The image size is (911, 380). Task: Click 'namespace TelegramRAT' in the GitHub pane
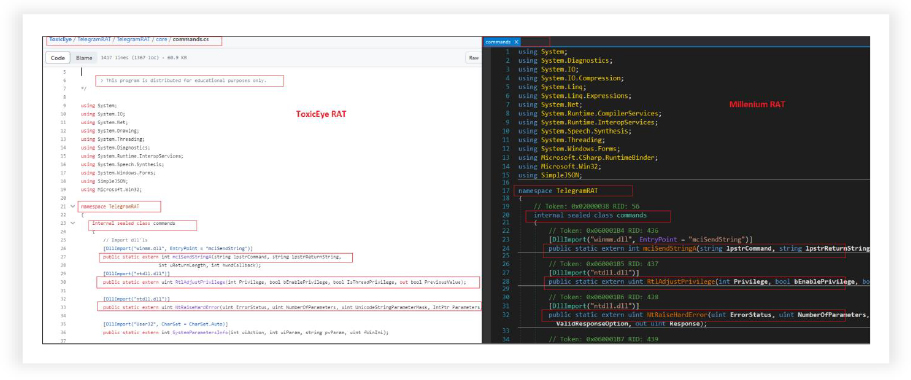point(110,206)
